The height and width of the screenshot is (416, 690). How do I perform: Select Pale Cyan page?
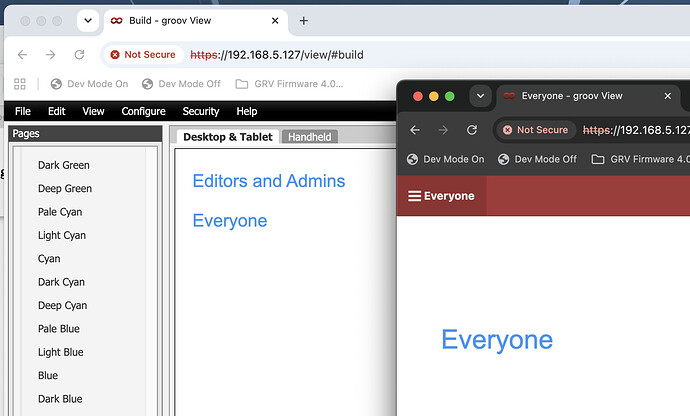pos(60,212)
